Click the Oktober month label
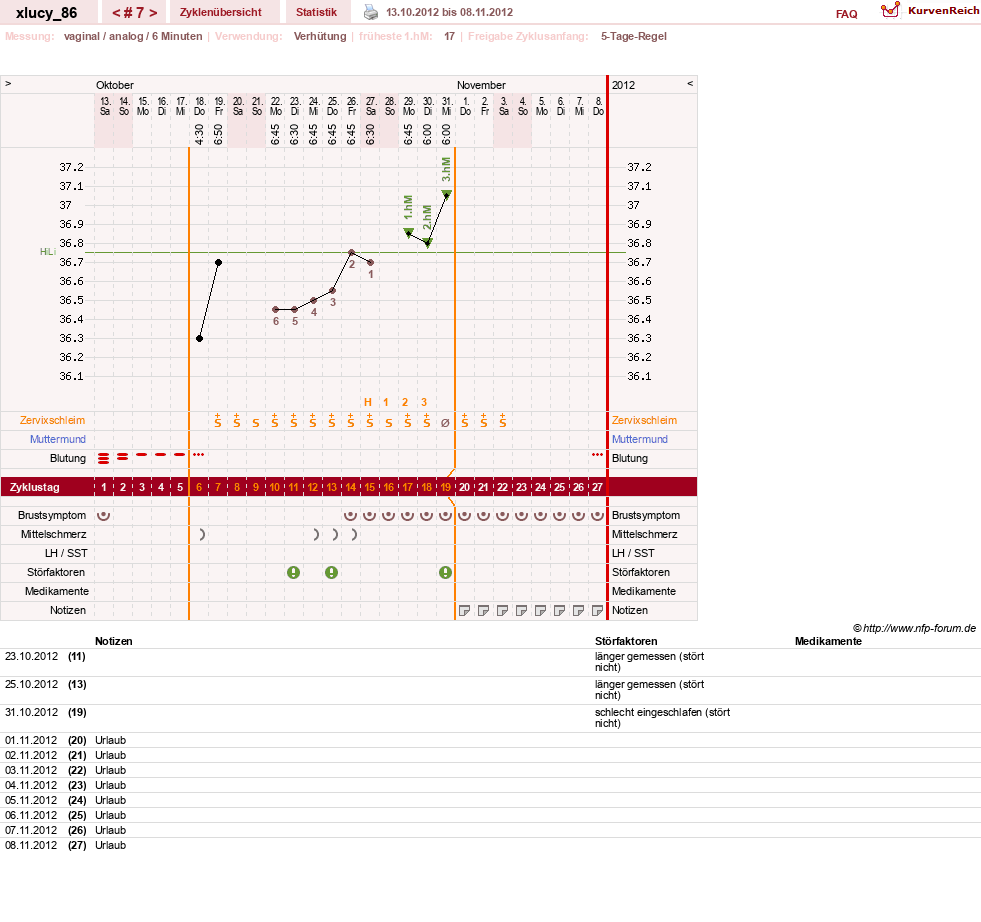The width and height of the screenshot is (981, 922). (x=115, y=85)
